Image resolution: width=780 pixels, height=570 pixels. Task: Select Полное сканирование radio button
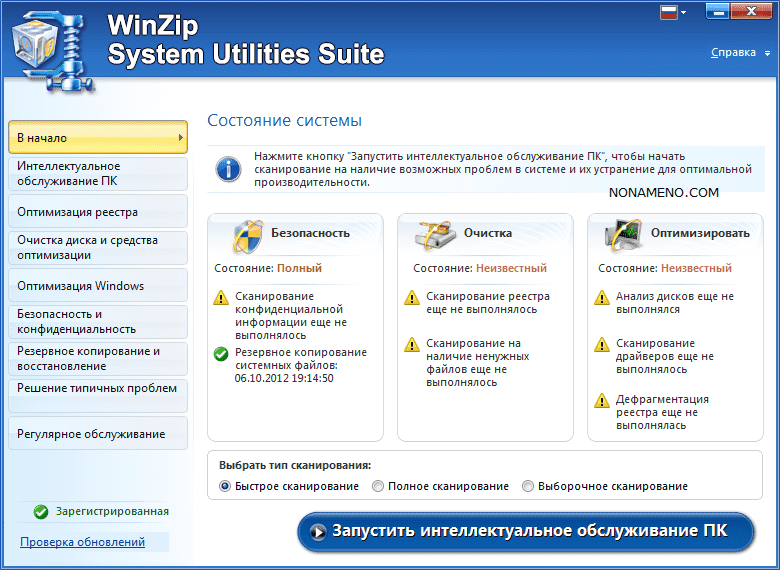pos(377,487)
